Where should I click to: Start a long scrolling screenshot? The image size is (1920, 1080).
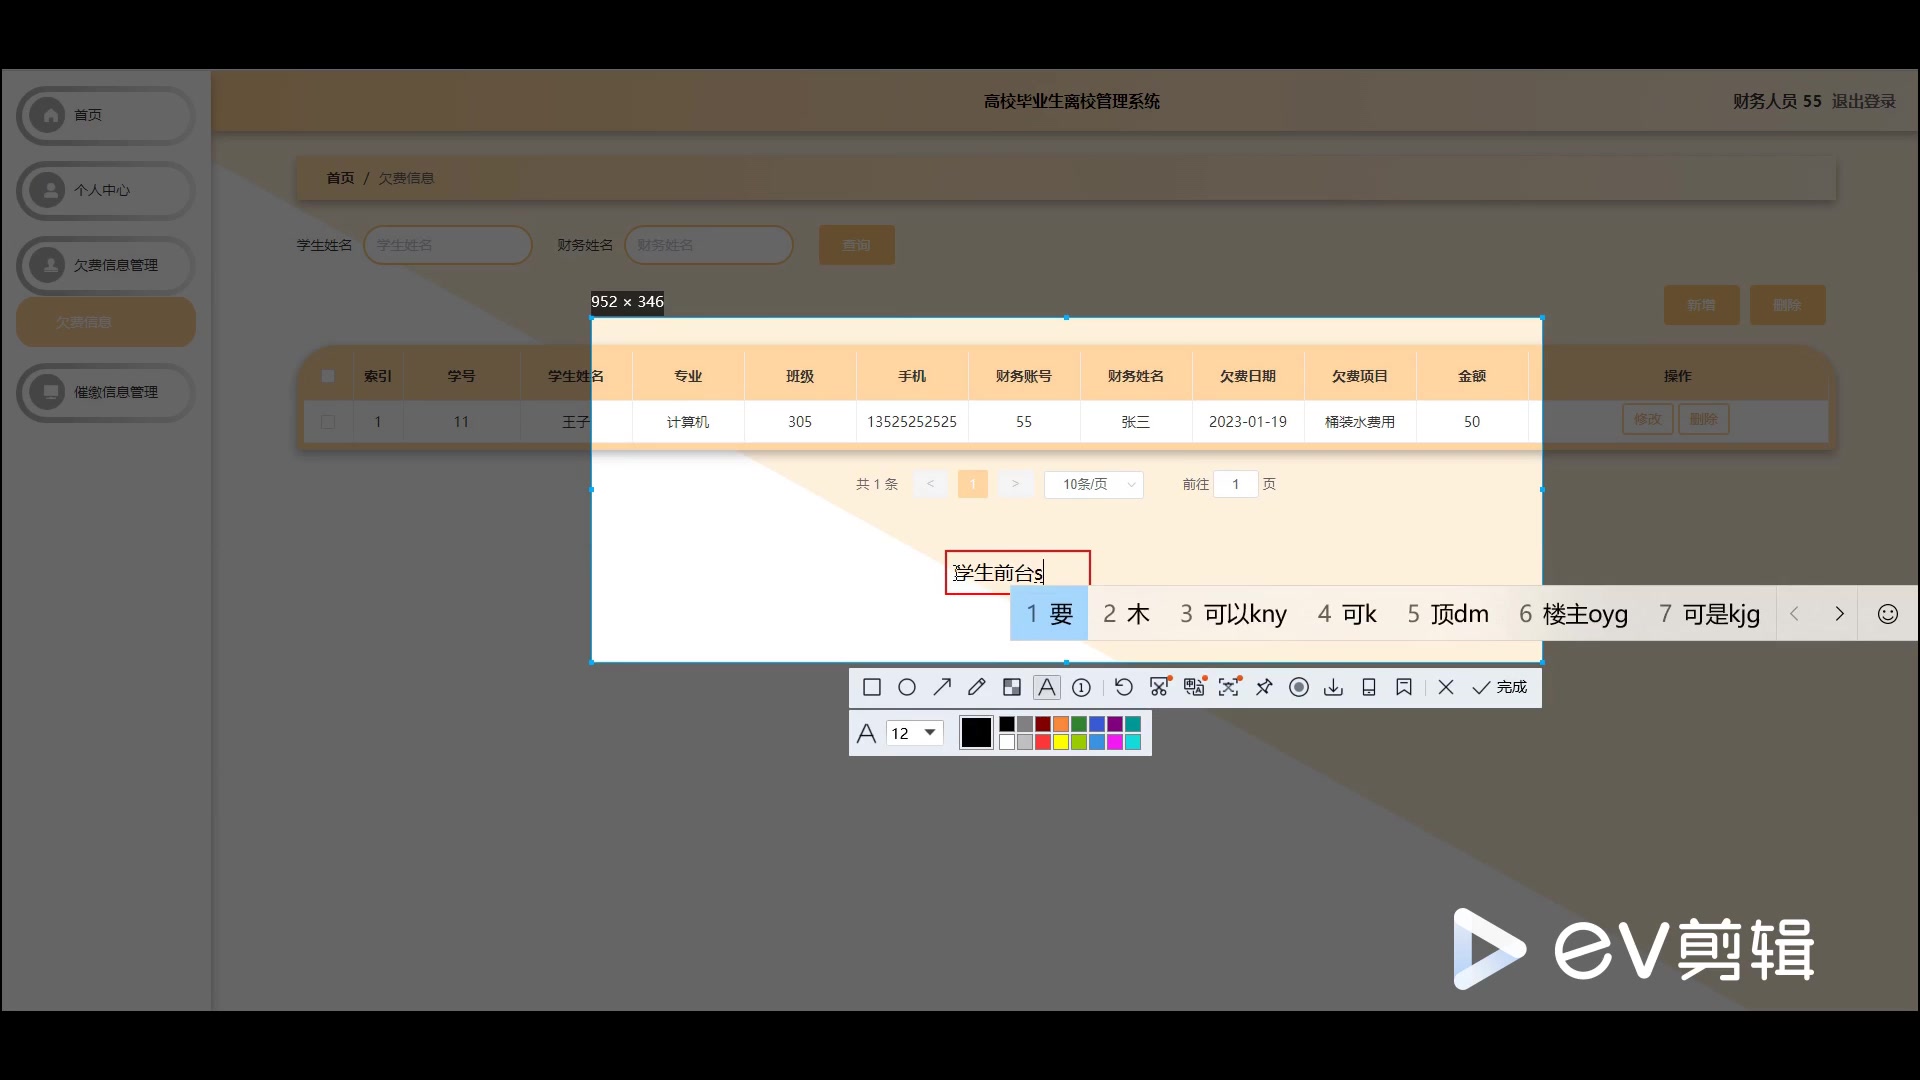1160,687
